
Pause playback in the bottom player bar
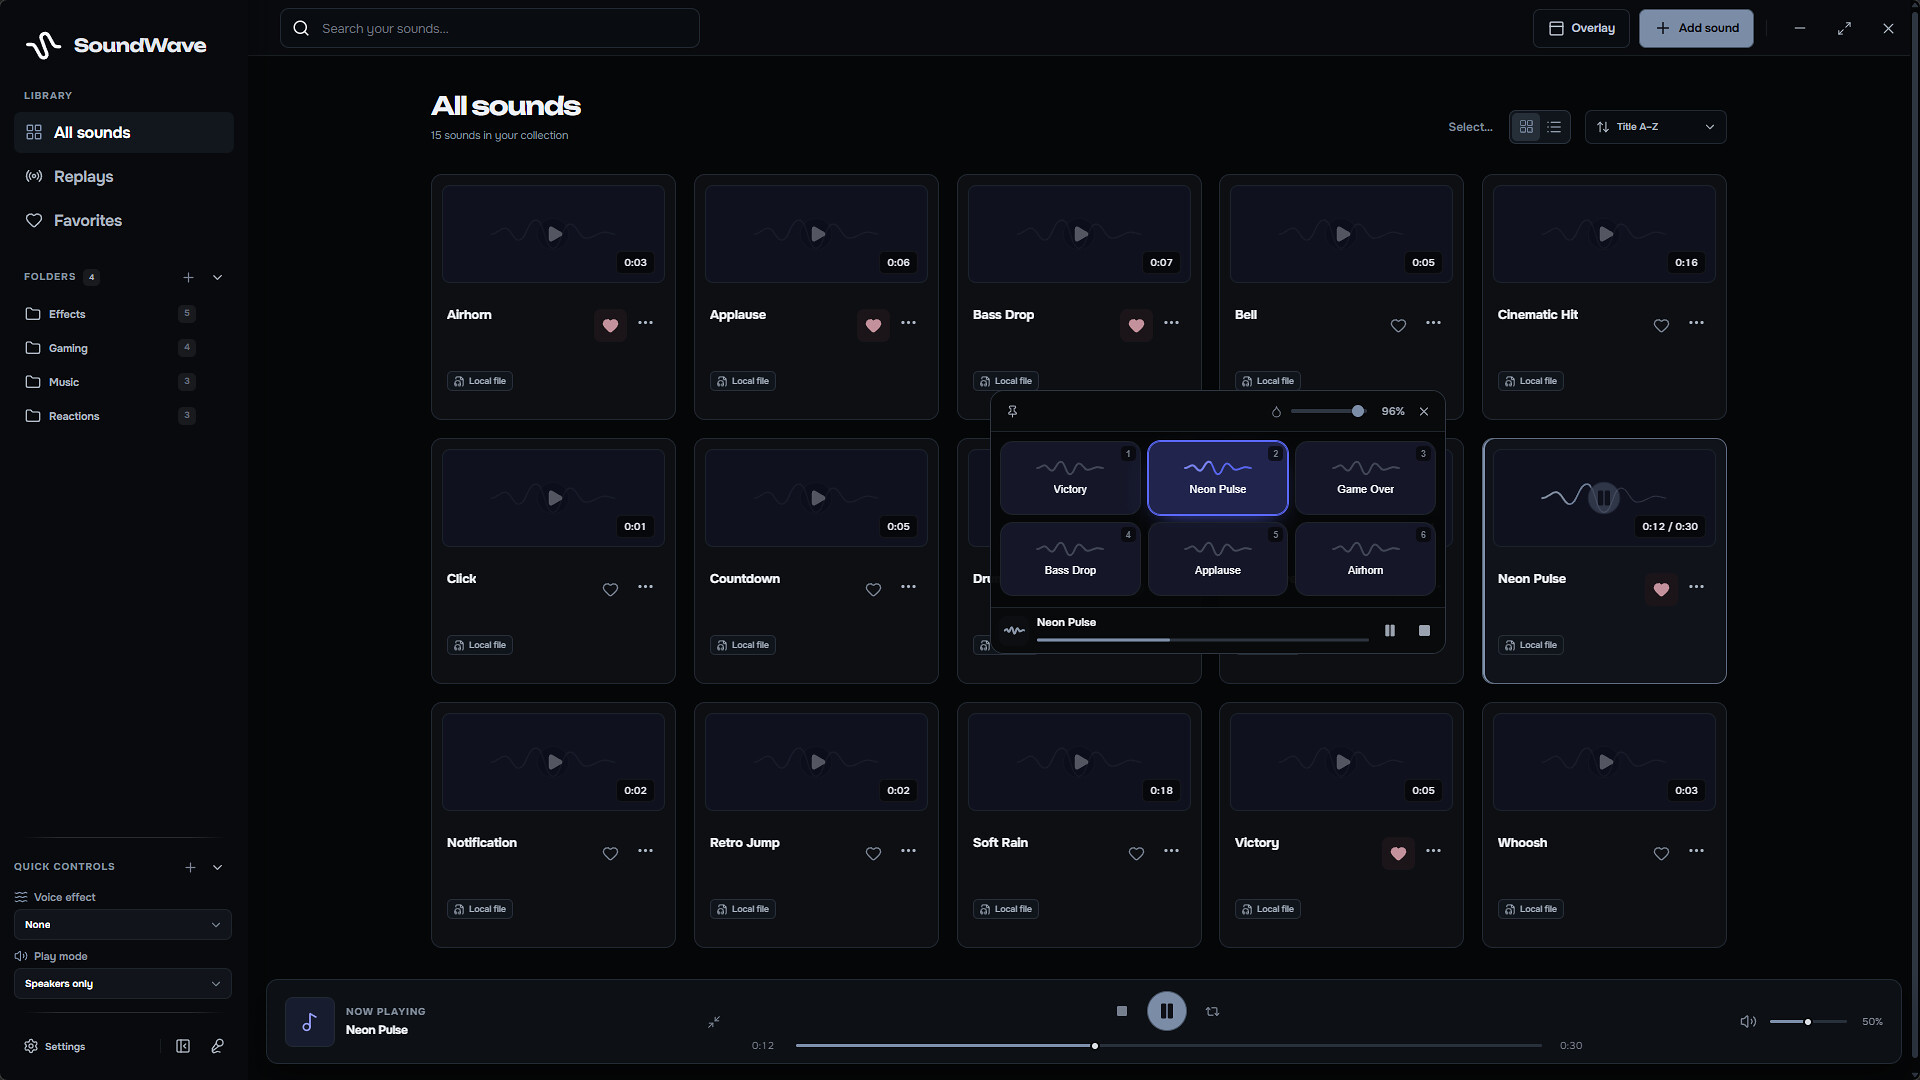[1167, 1011]
